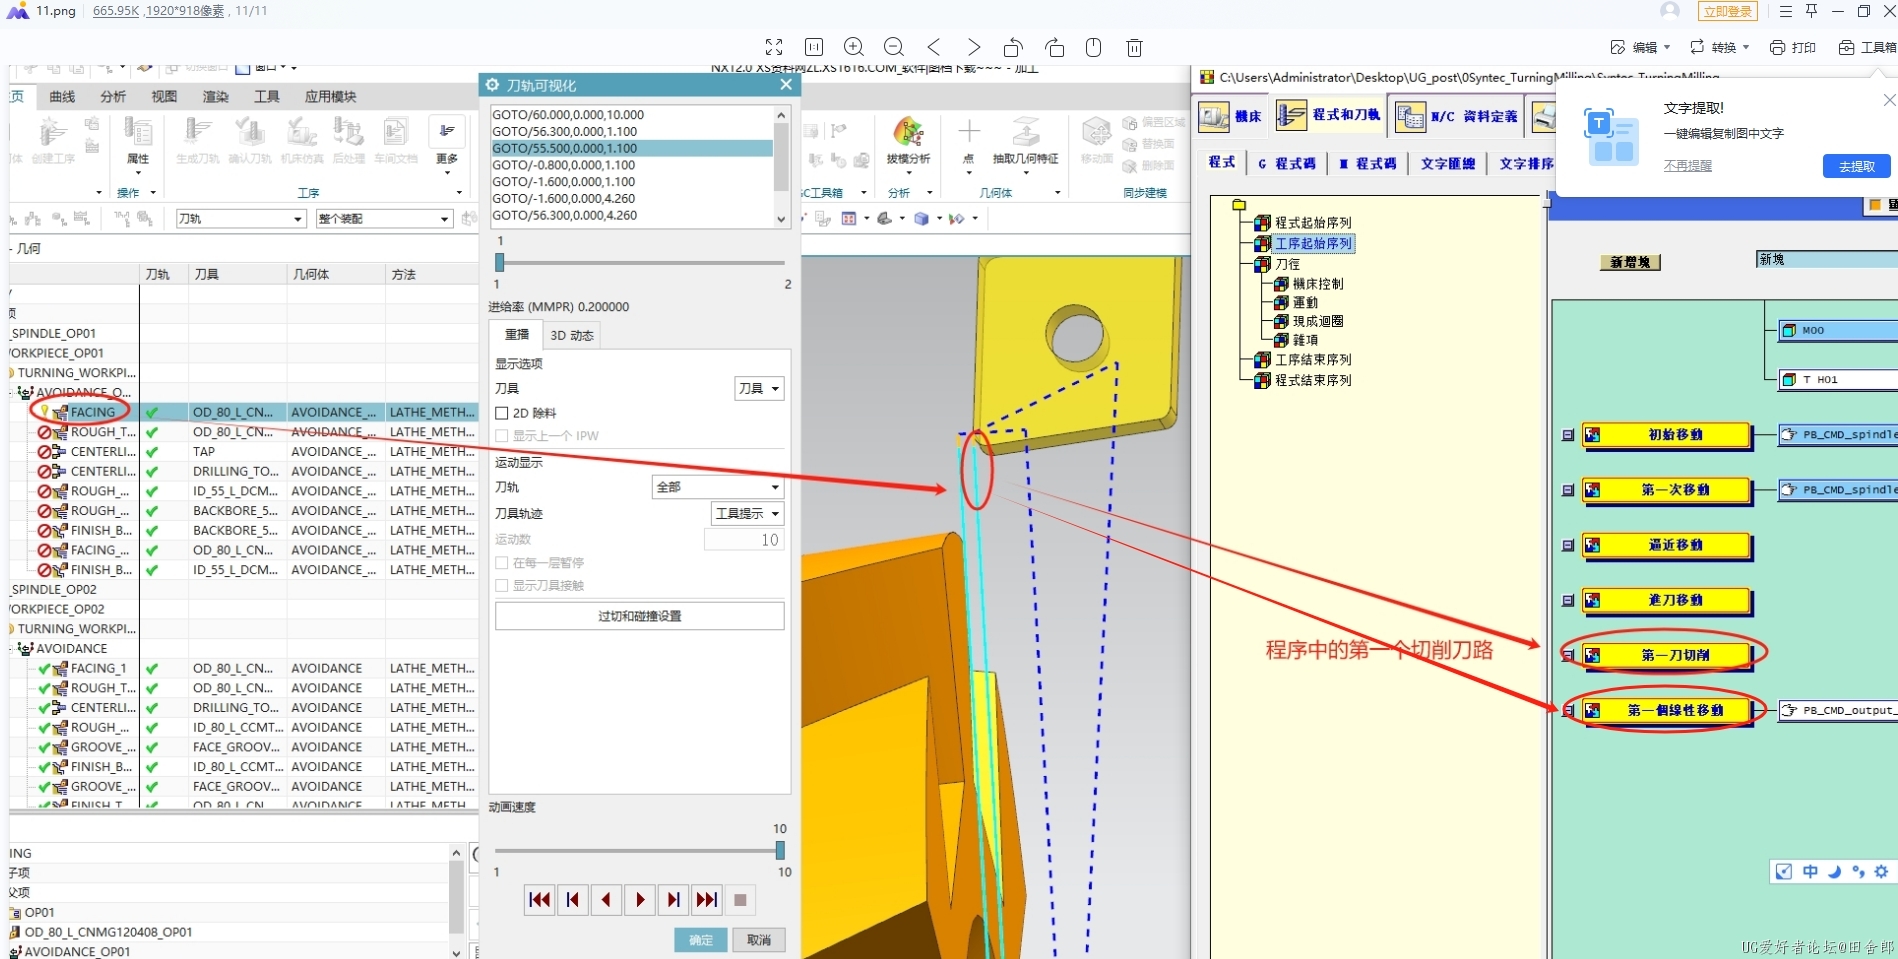The width and height of the screenshot is (1898, 959).
Task: Rewind to start of toolpath
Action: (539, 900)
